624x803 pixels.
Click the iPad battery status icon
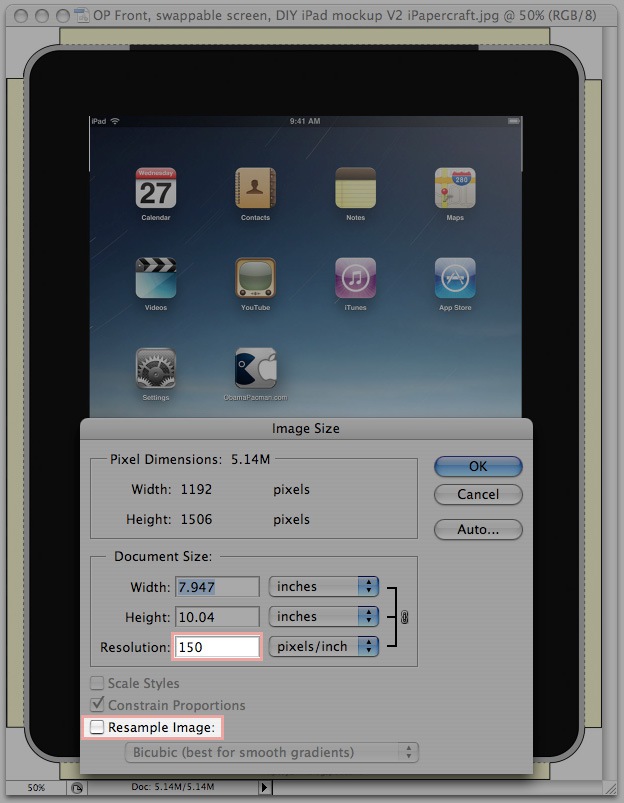(x=513, y=121)
